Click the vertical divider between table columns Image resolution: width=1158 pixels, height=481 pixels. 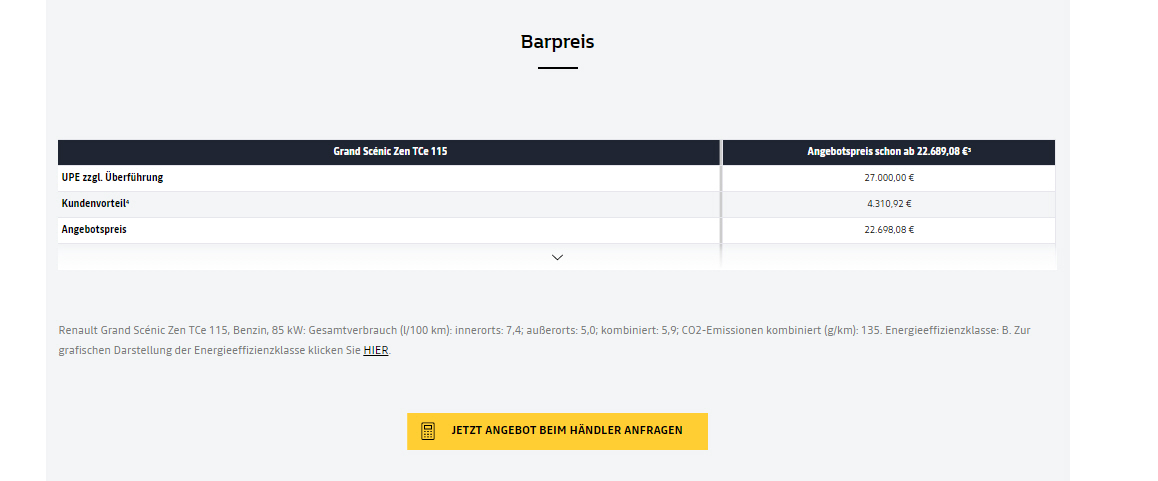tap(722, 203)
